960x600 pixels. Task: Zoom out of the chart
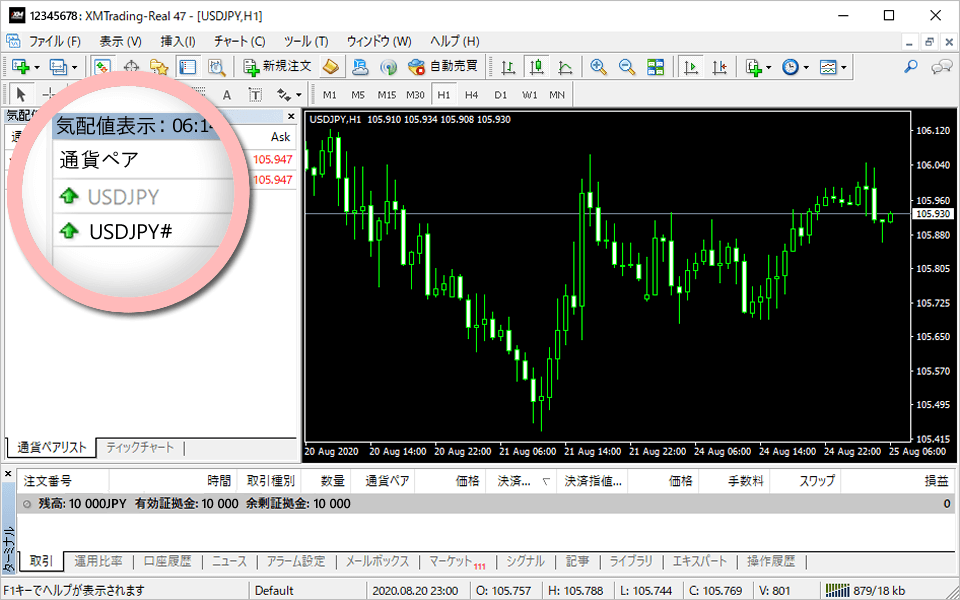(627, 67)
